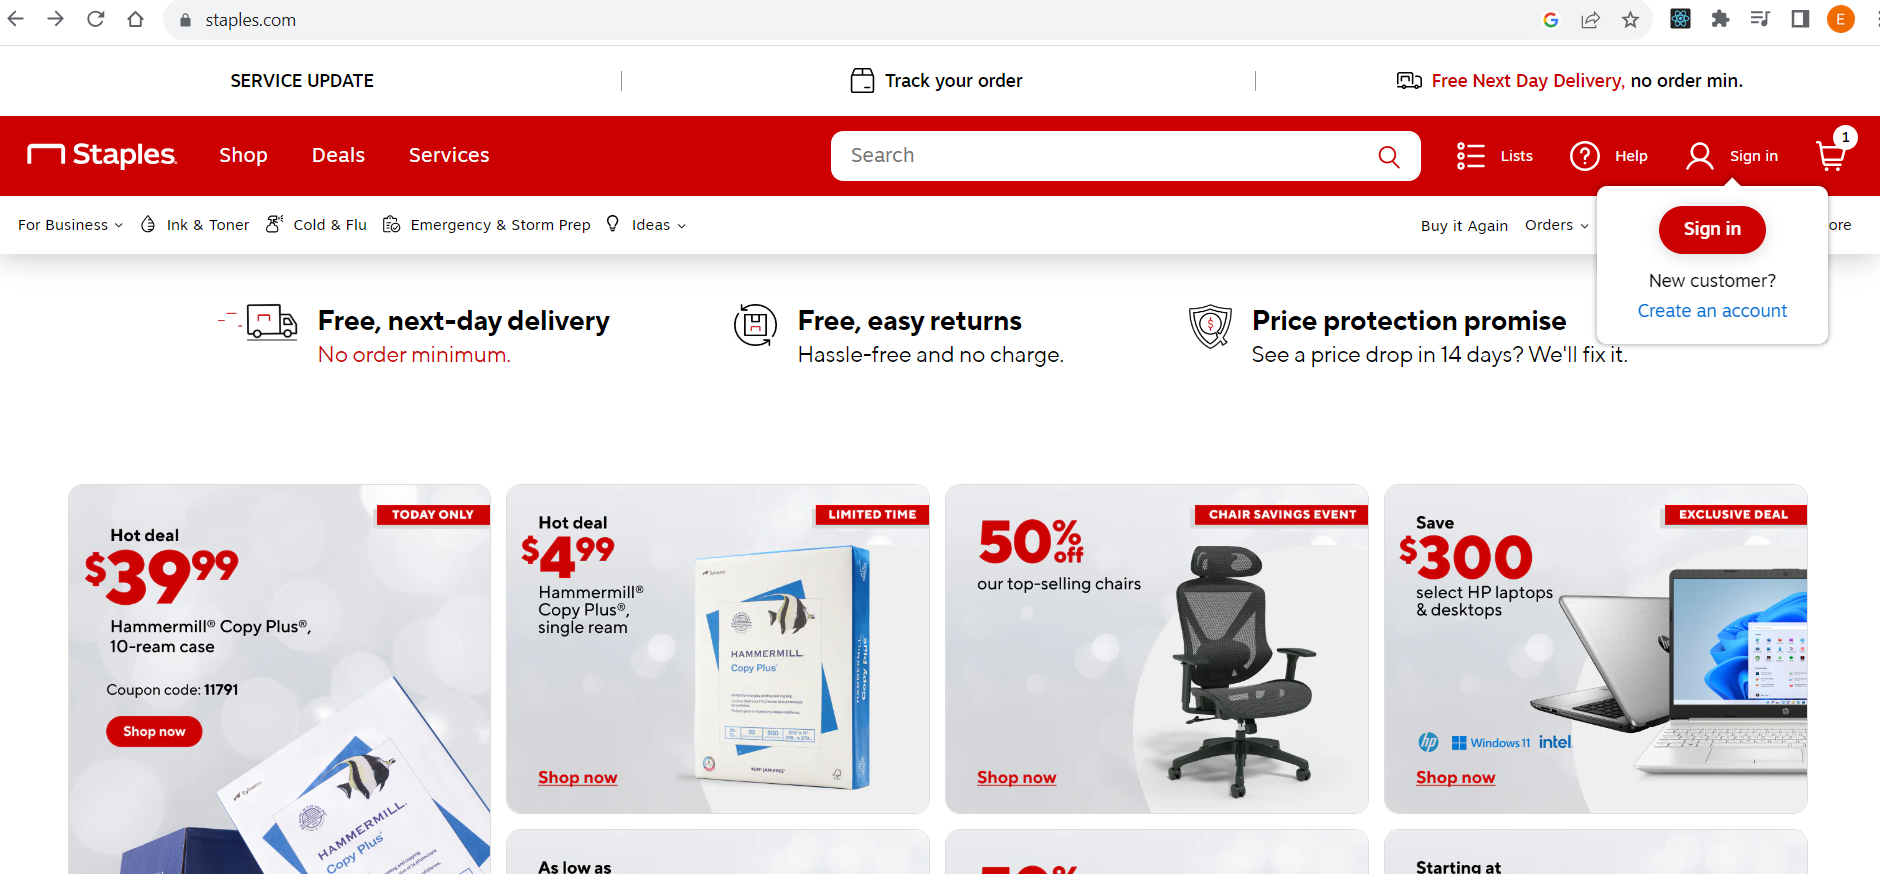Screen dimensions: 1880x874
Task: Open the shopping cart icon
Action: pyautogui.click(x=1831, y=155)
